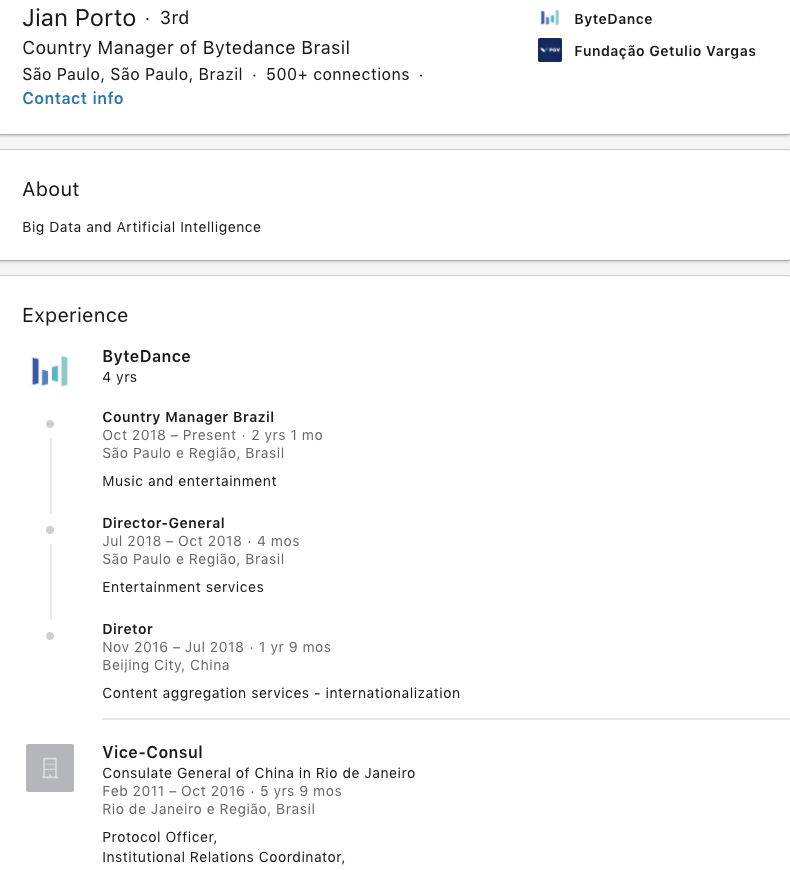Screen dimensions: 790x870
Task: Click the About section heading
Action: [51, 189]
